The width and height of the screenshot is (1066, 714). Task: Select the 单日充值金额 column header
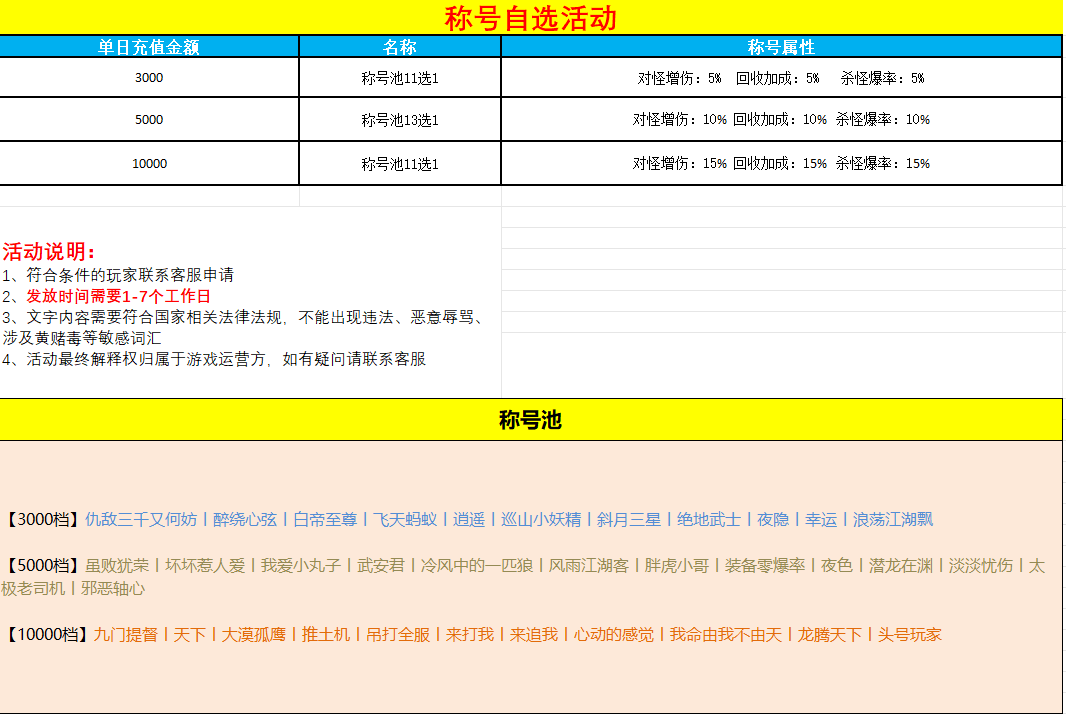click(x=149, y=47)
